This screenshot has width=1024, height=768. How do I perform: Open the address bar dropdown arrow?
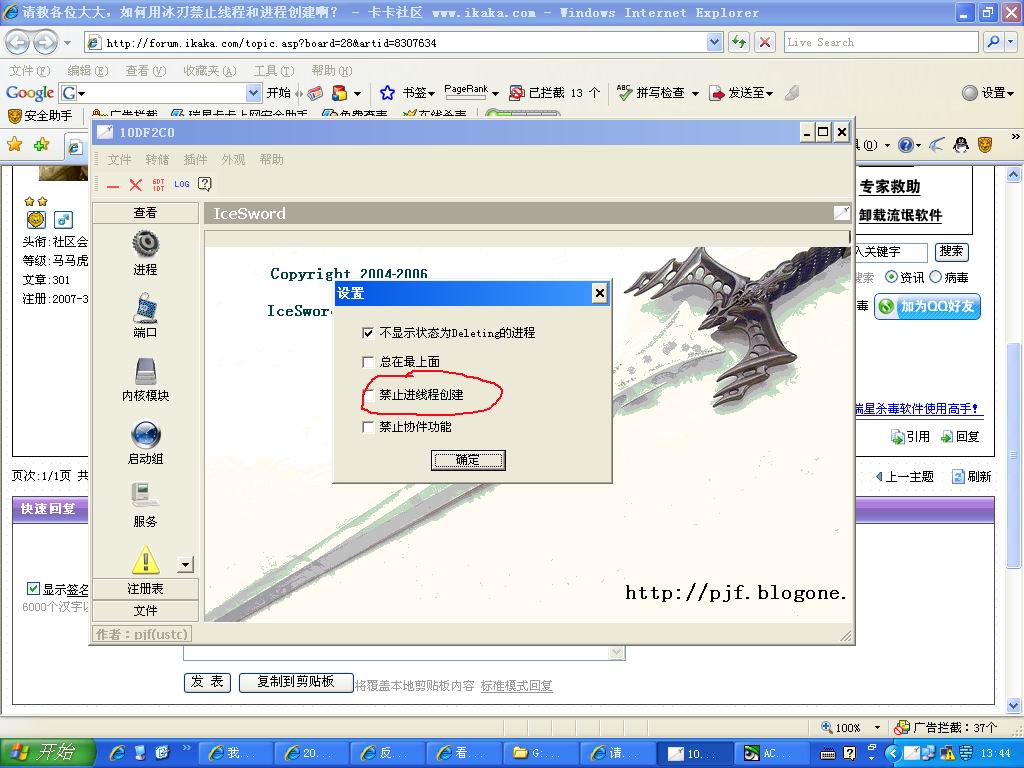coord(715,42)
